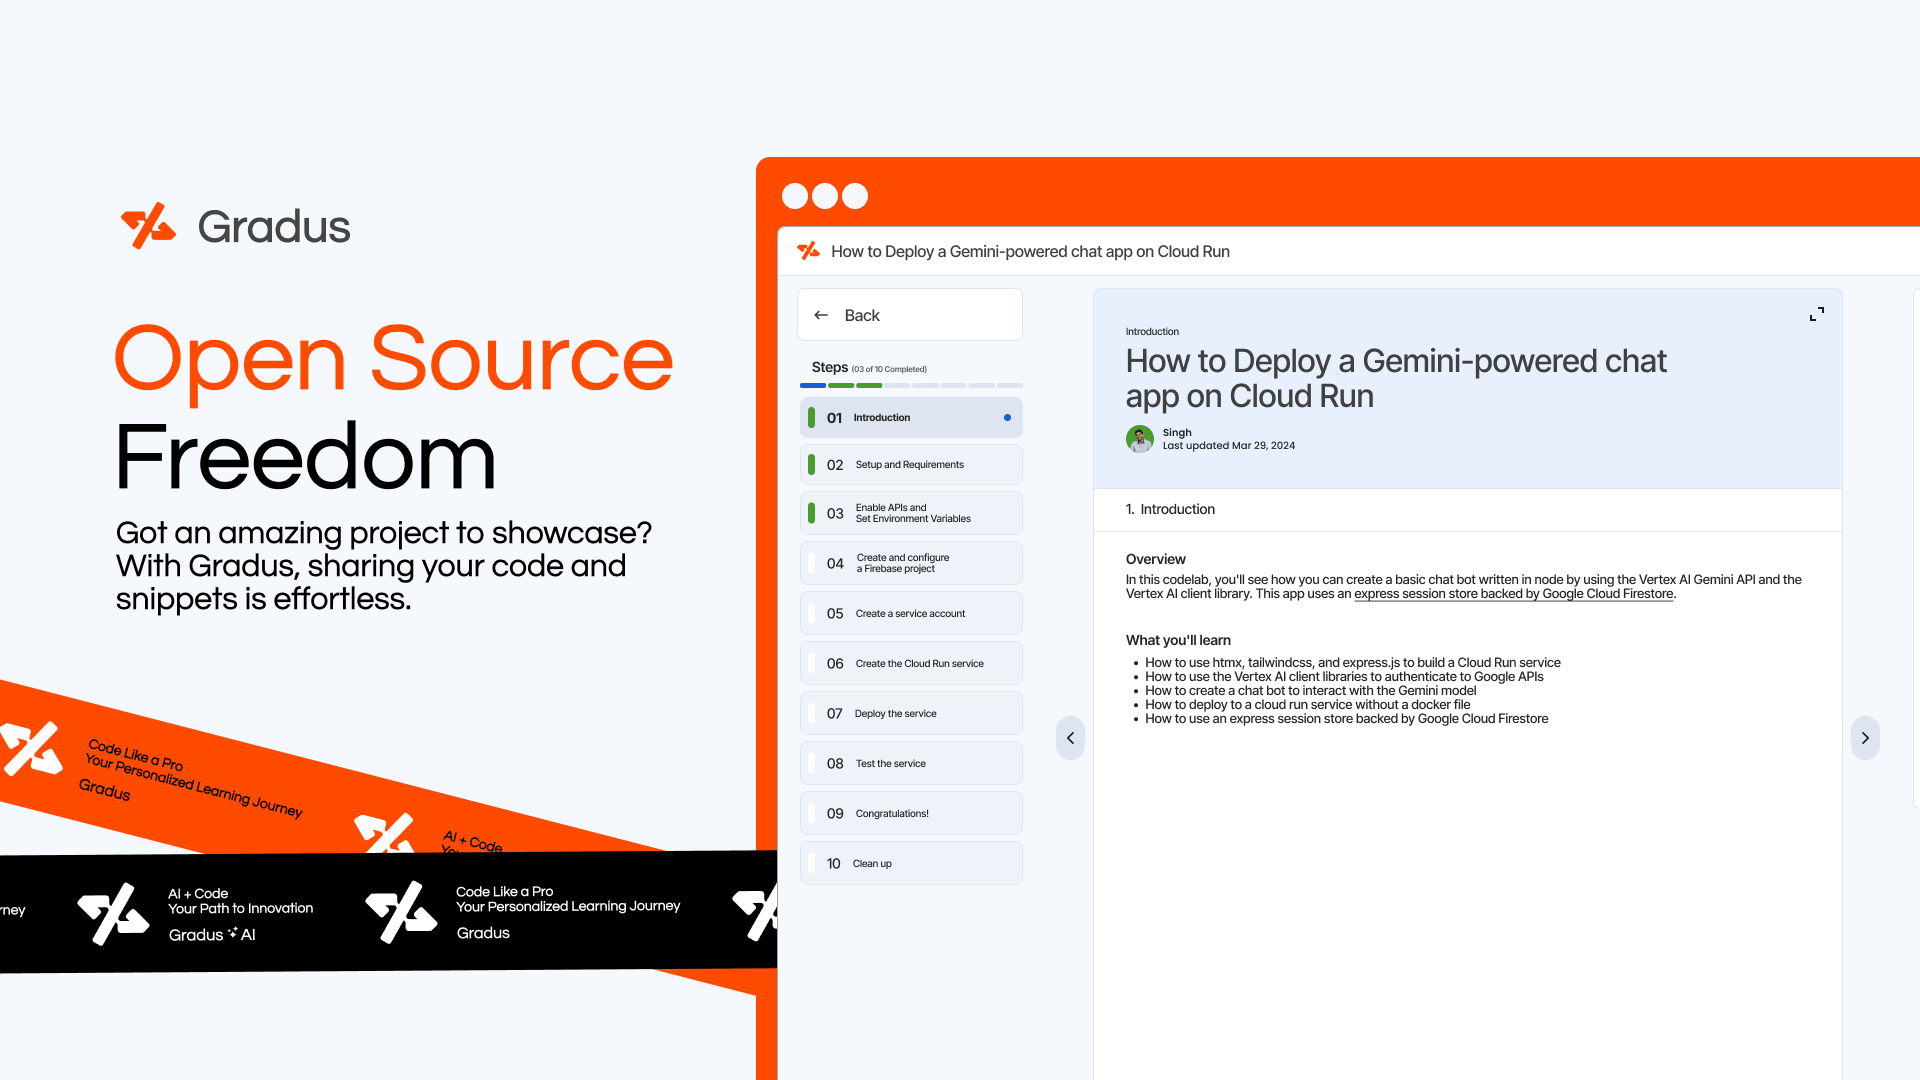The image size is (1920, 1080).
Task: Click white Gradus logo on black banner
Action: 113,914
